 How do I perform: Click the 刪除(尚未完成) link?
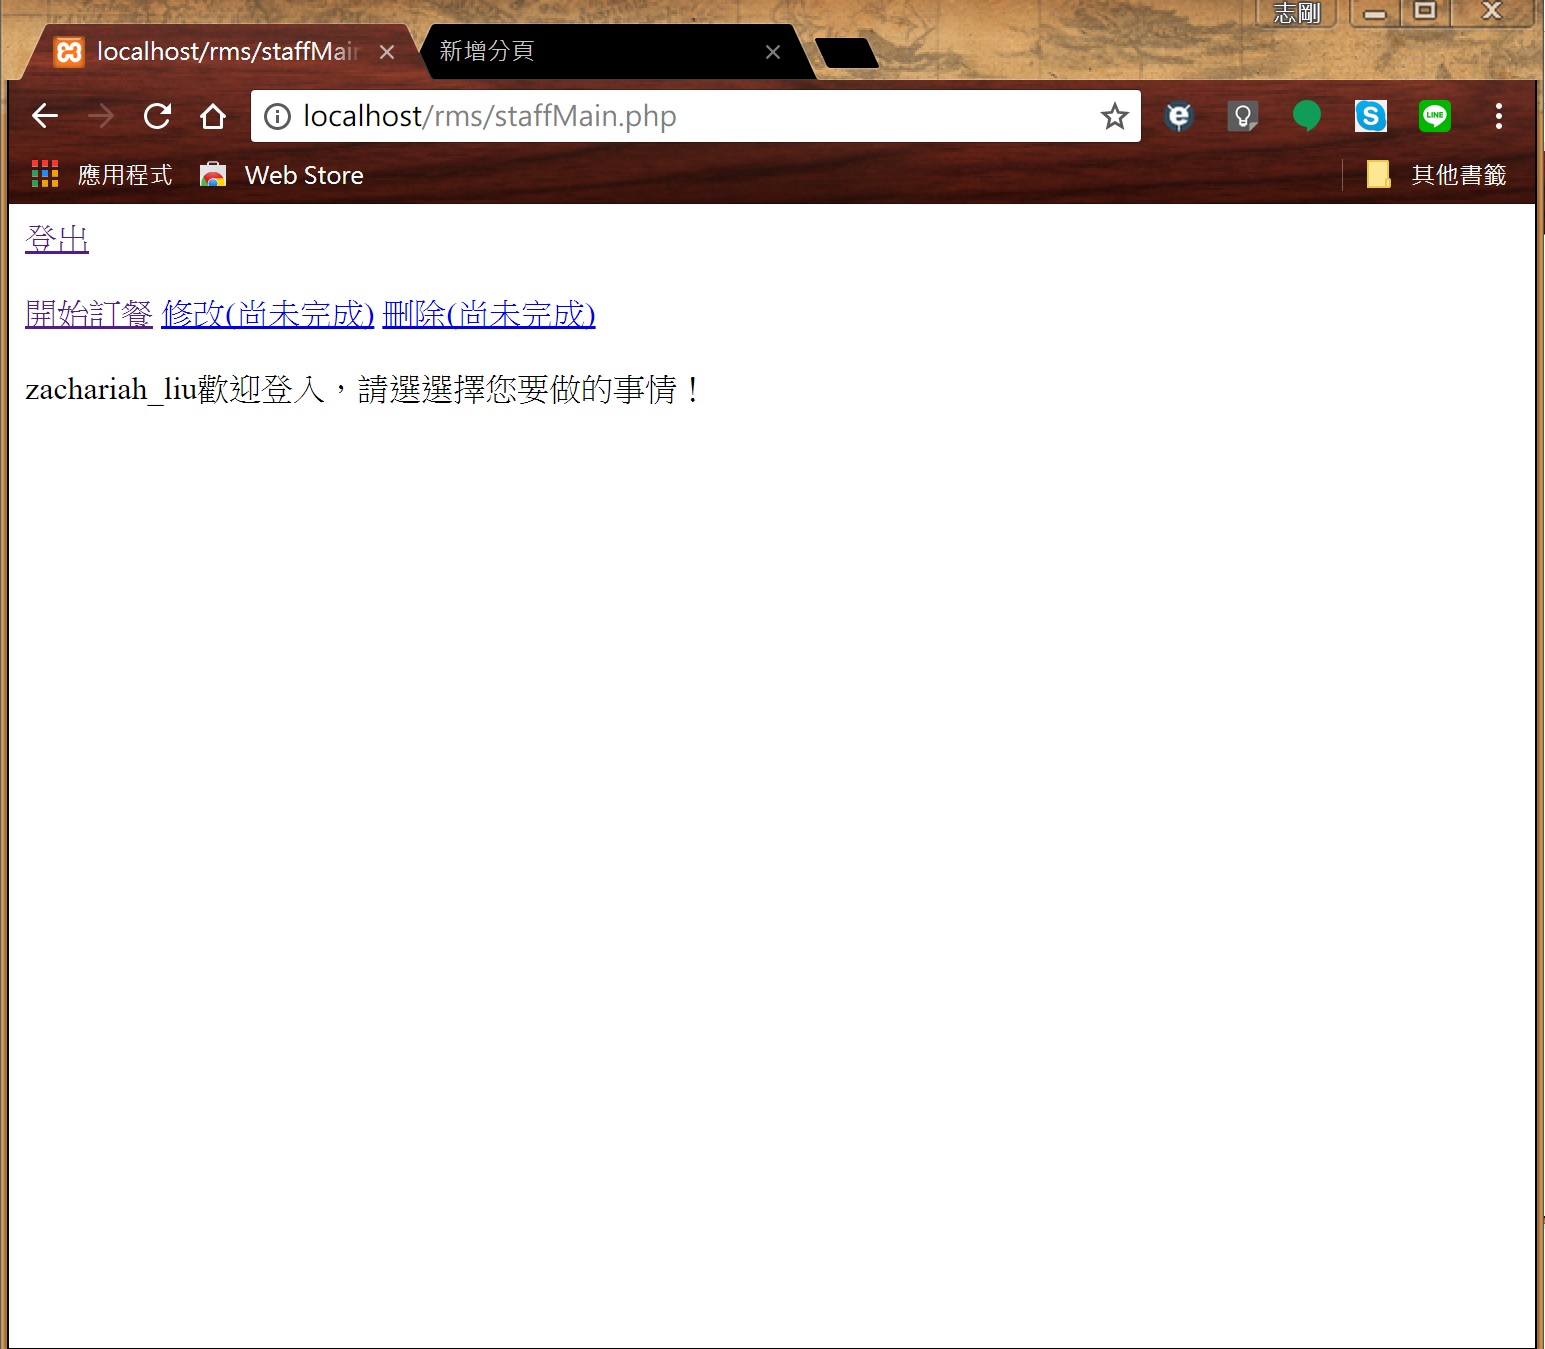tap(489, 314)
